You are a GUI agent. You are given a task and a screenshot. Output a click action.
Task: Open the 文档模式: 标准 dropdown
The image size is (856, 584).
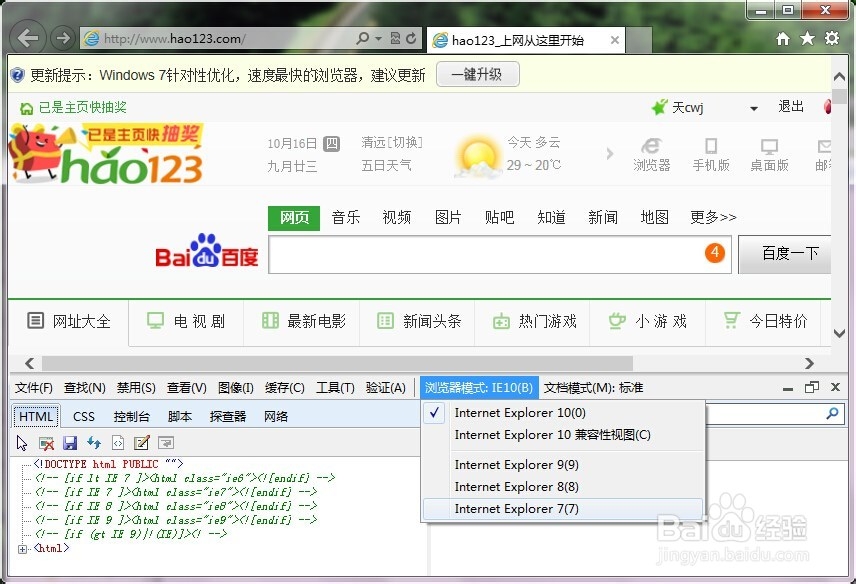coord(593,388)
